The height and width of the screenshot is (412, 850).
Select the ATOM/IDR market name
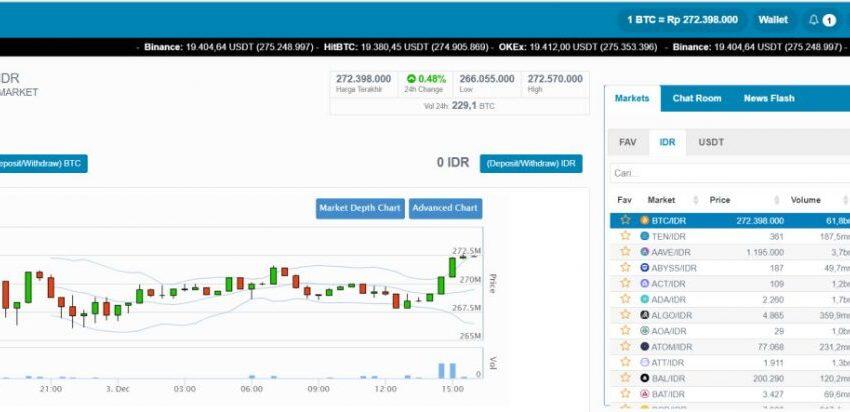(672, 346)
